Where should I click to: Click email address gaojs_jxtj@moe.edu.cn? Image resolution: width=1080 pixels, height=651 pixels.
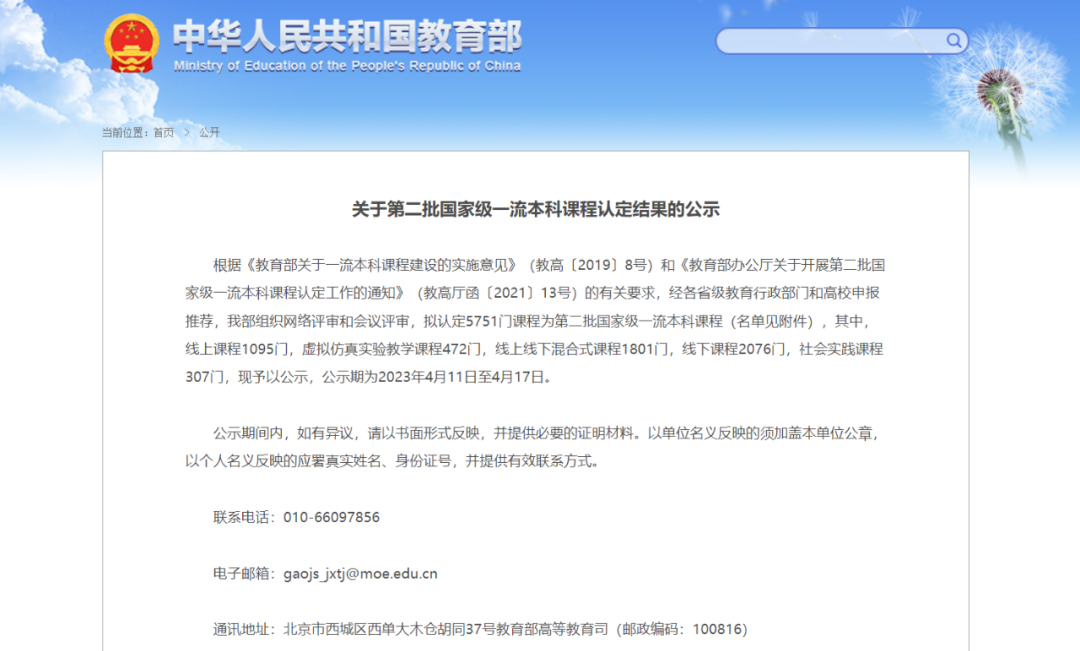(361, 573)
